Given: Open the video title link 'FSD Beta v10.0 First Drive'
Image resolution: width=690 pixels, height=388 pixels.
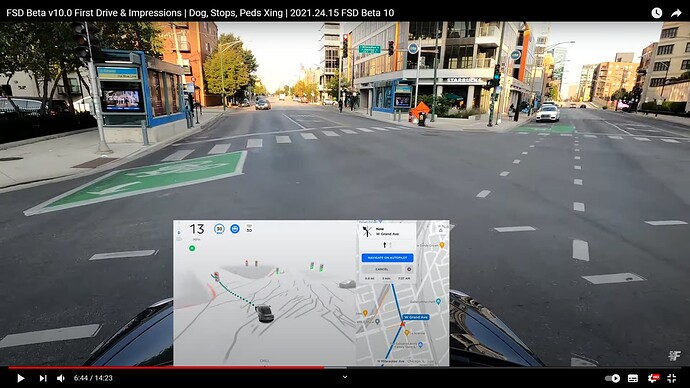Looking at the screenshot, I should pyautogui.click(x=200, y=13).
